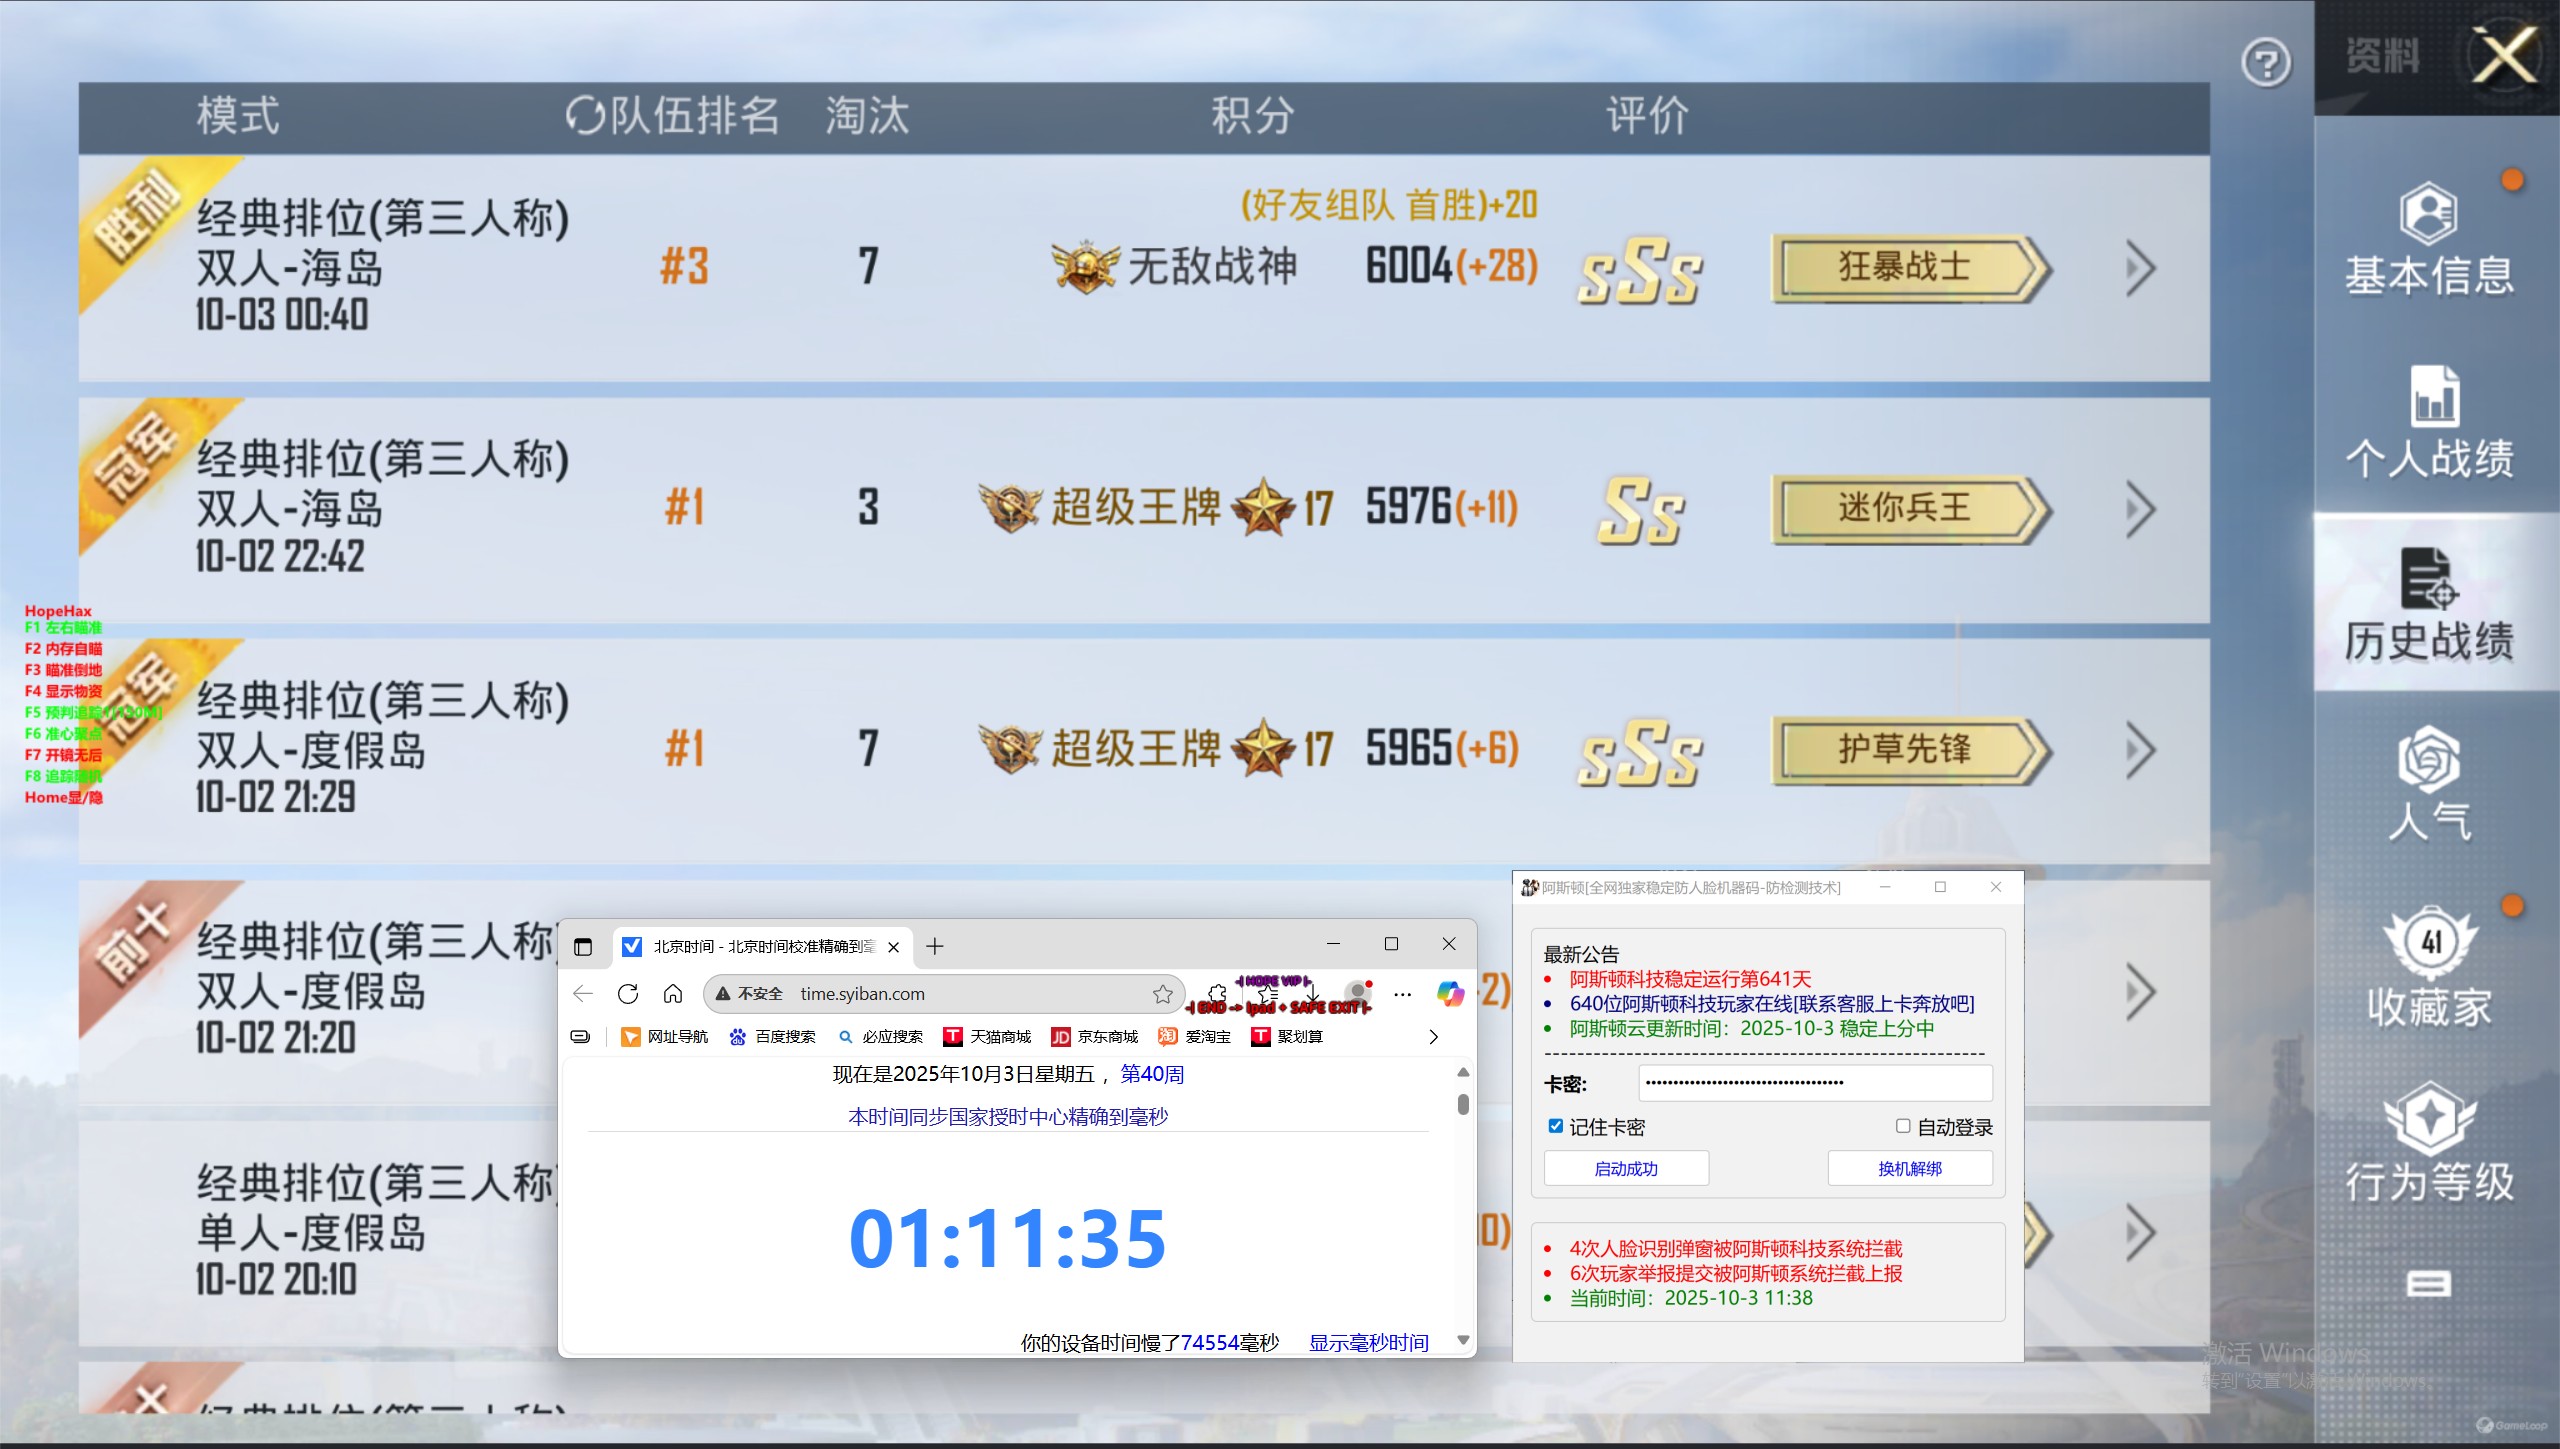Bookmark page with star icon
This screenshot has height=1449, width=2560.
[1162, 994]
